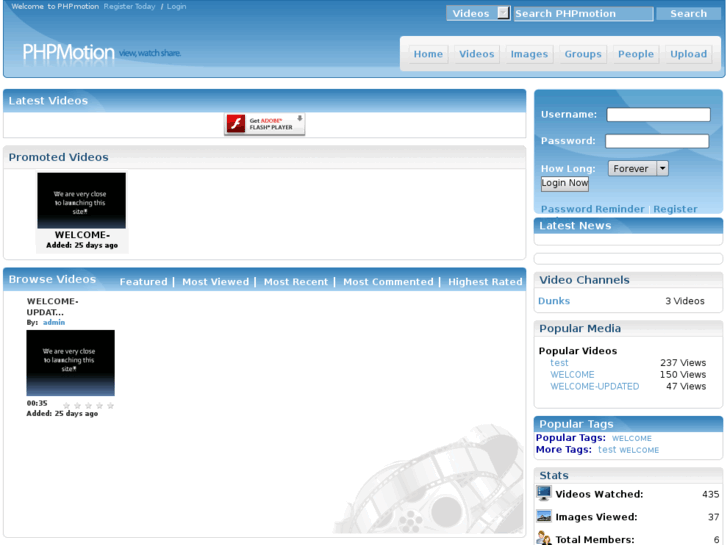Focus the Username input field
Viewport: 727px width, 545px height.
click(658, 115)
